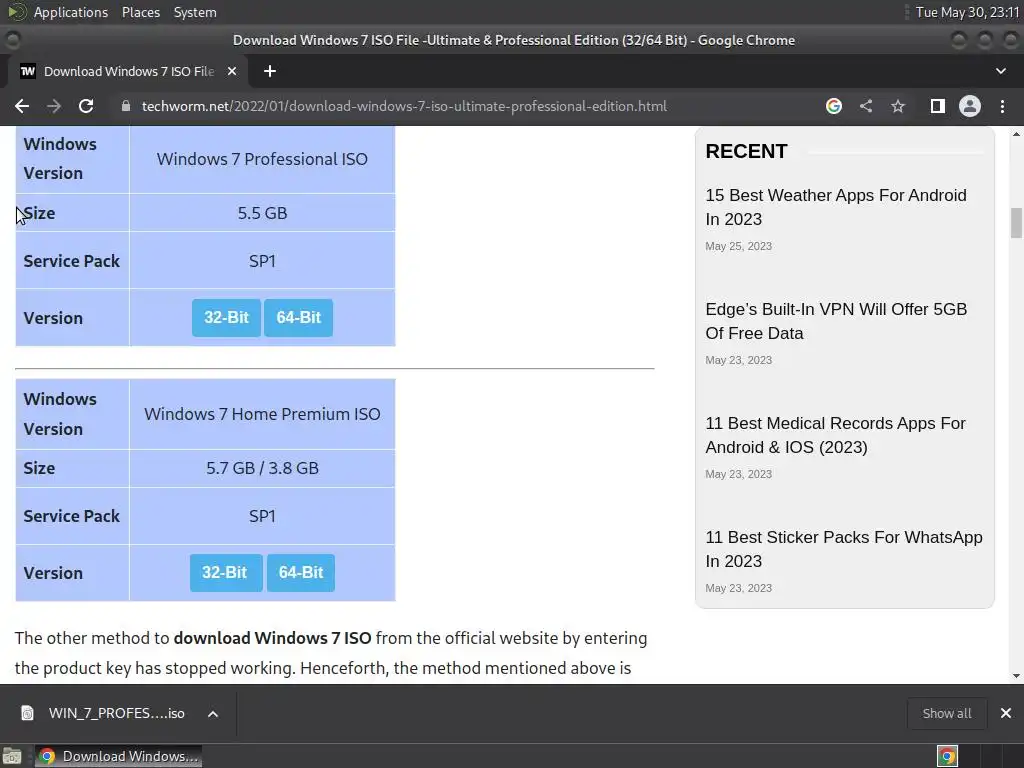Image resolution: width=1024 pixels, height=768 pixels.
Task: Click the scrollbar down arrow
Action: click(x=1016, y=676)
